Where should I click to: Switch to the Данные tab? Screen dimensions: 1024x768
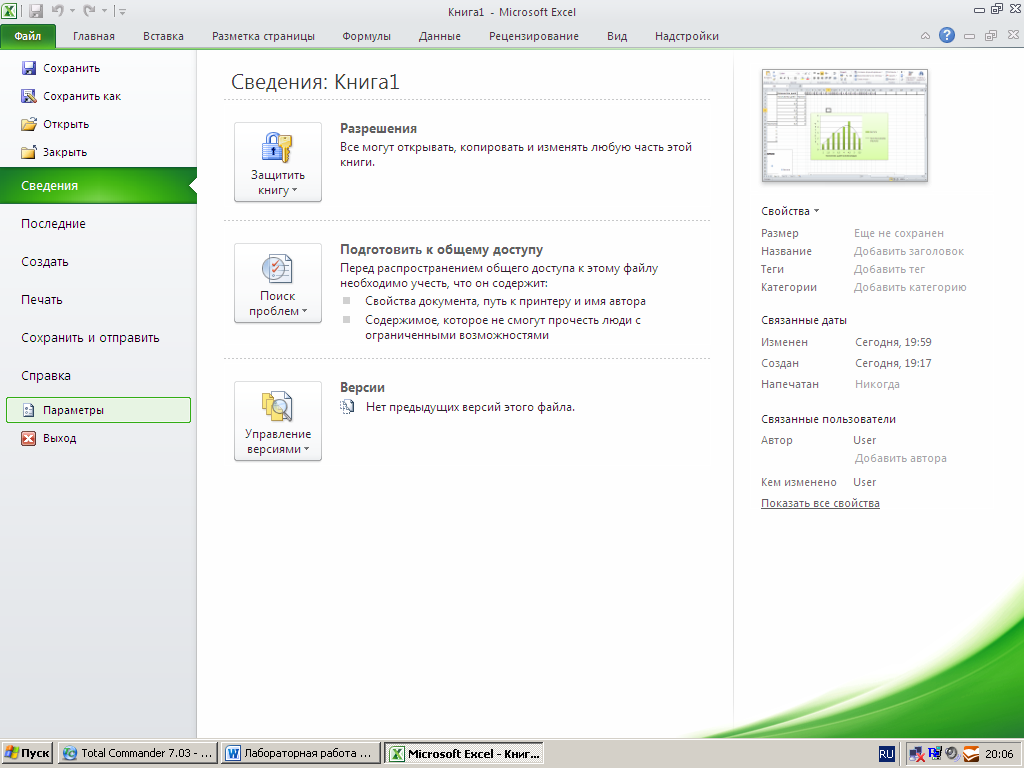click(x=440, y=36)
